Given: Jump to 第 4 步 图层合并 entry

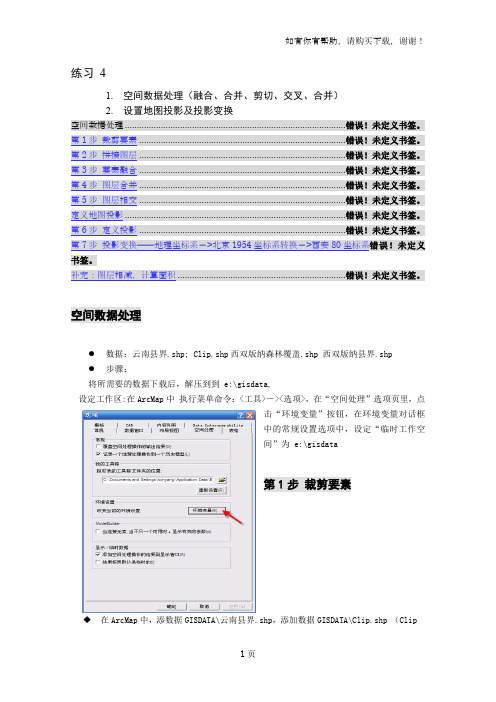Looking at the screenshot, I should 104,185.
